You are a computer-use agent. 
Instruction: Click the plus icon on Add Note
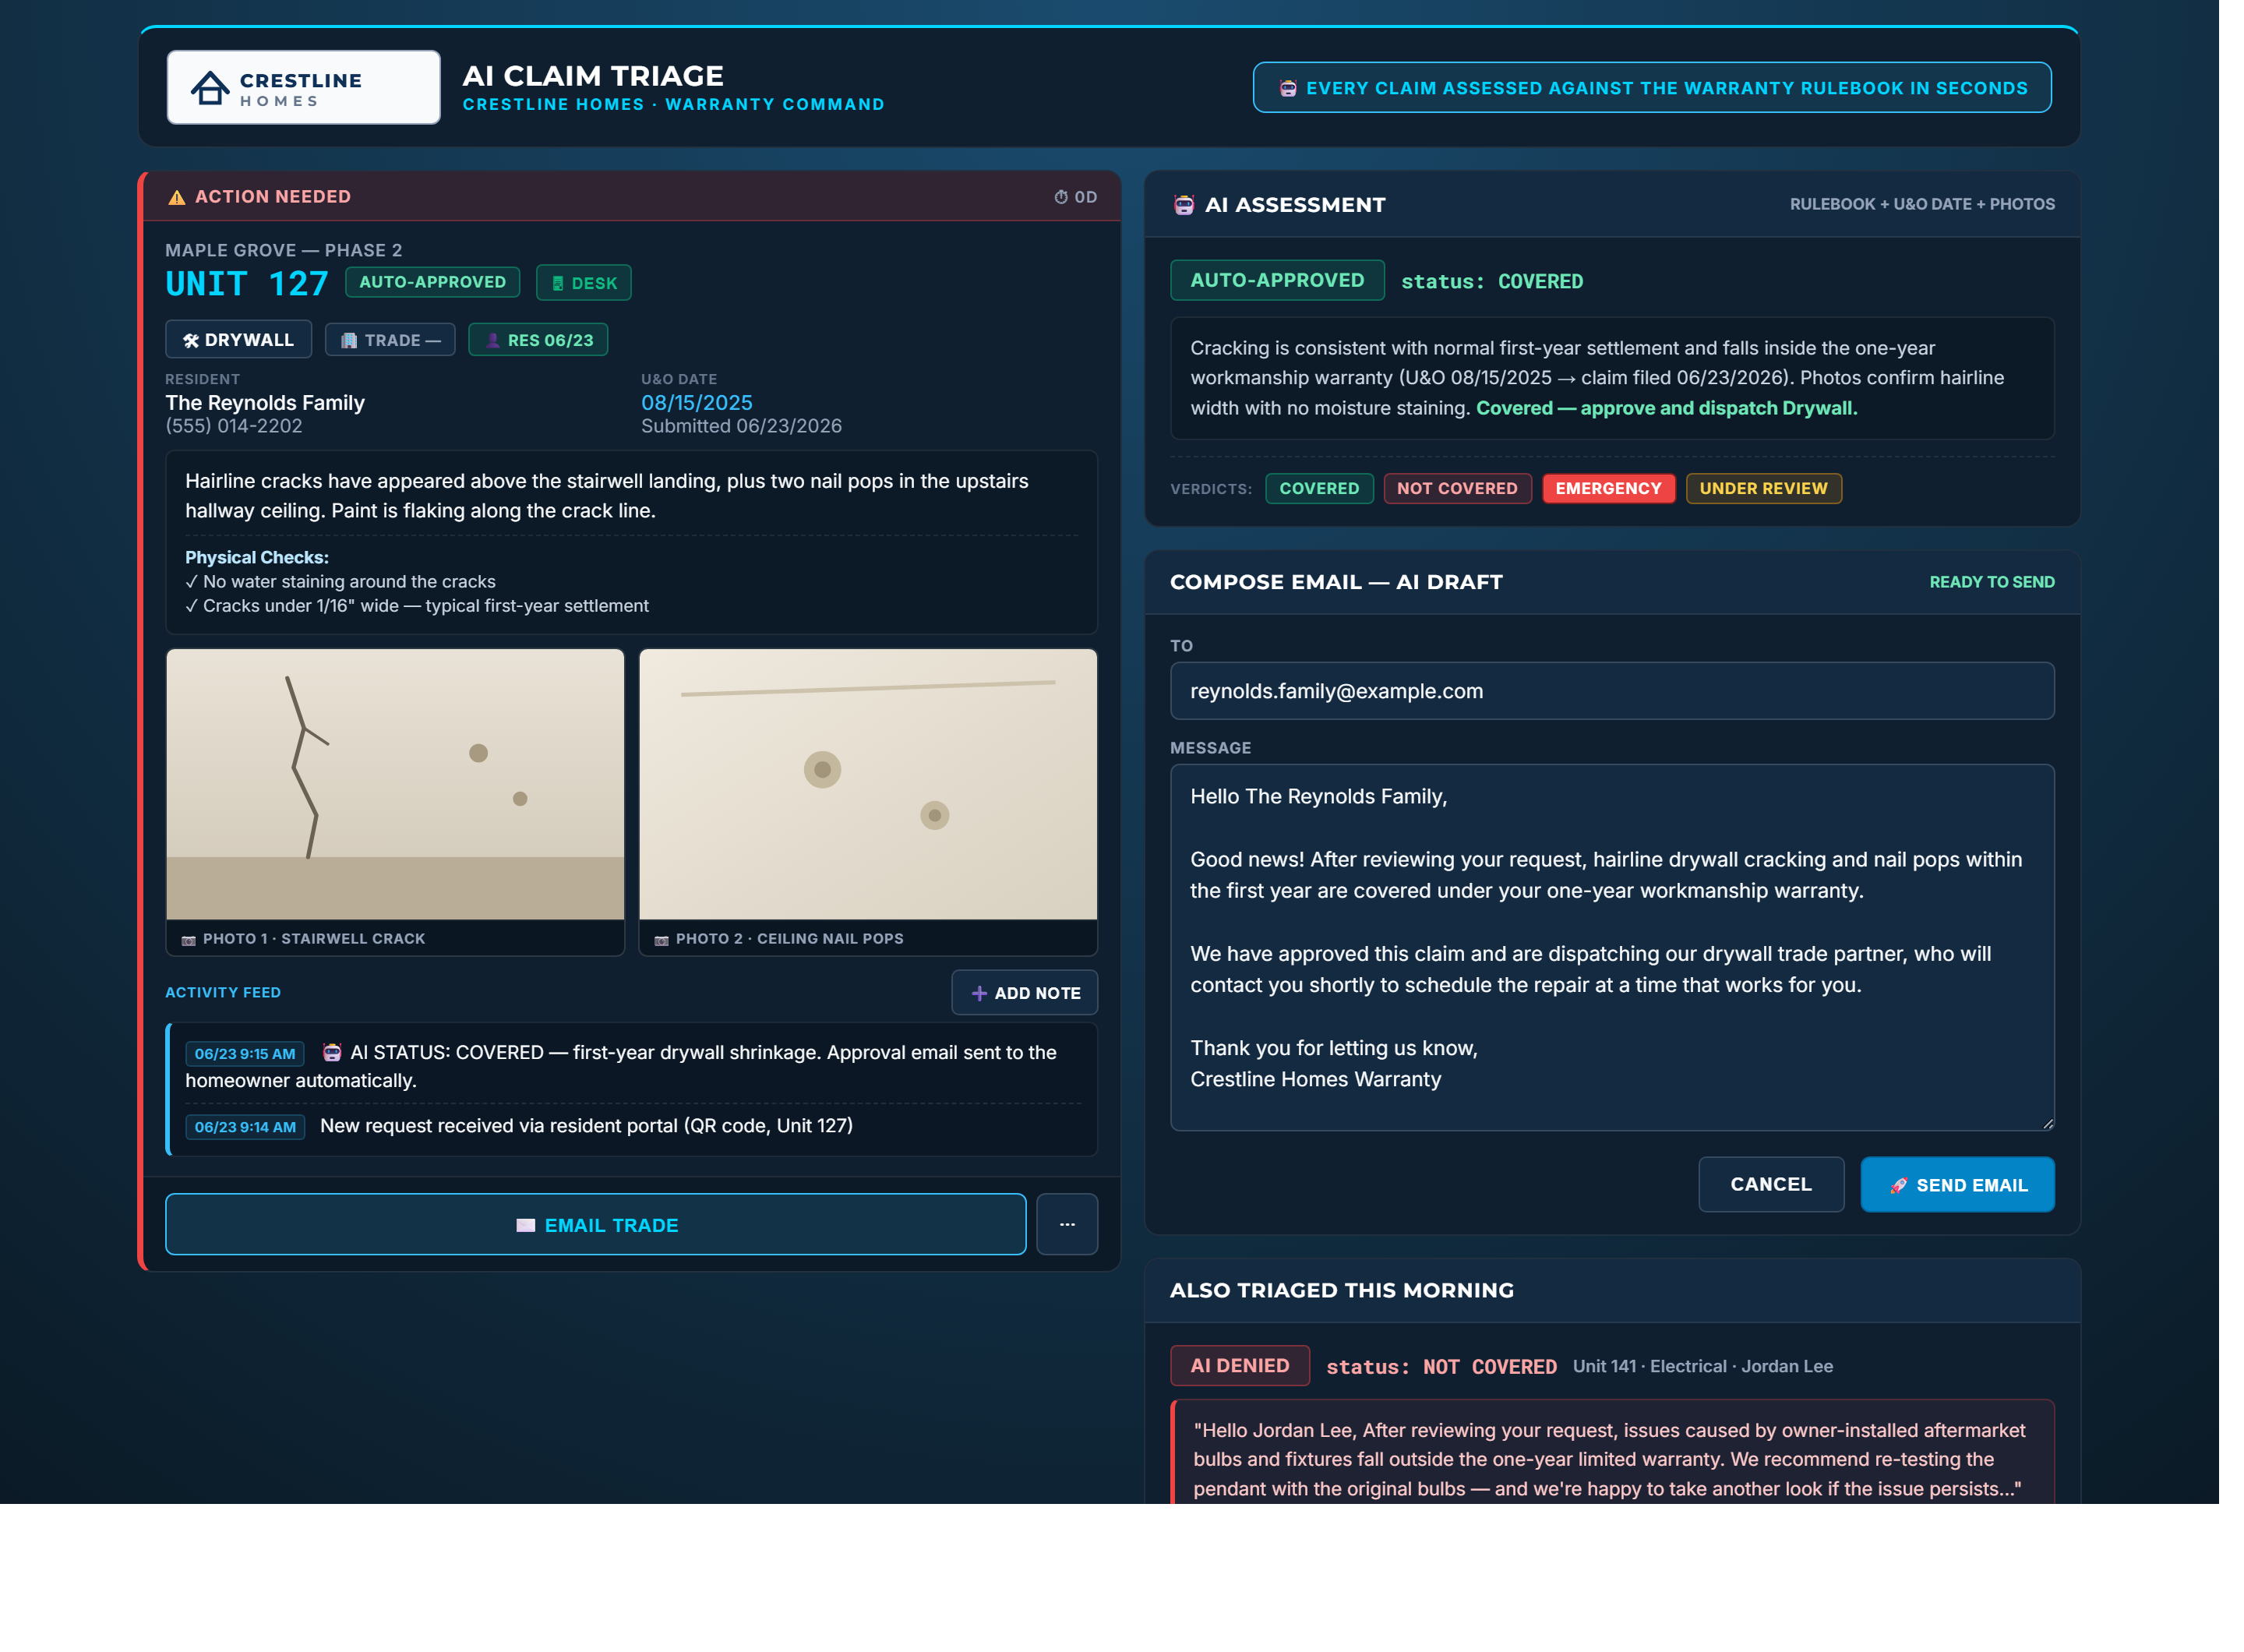point(979,993)
